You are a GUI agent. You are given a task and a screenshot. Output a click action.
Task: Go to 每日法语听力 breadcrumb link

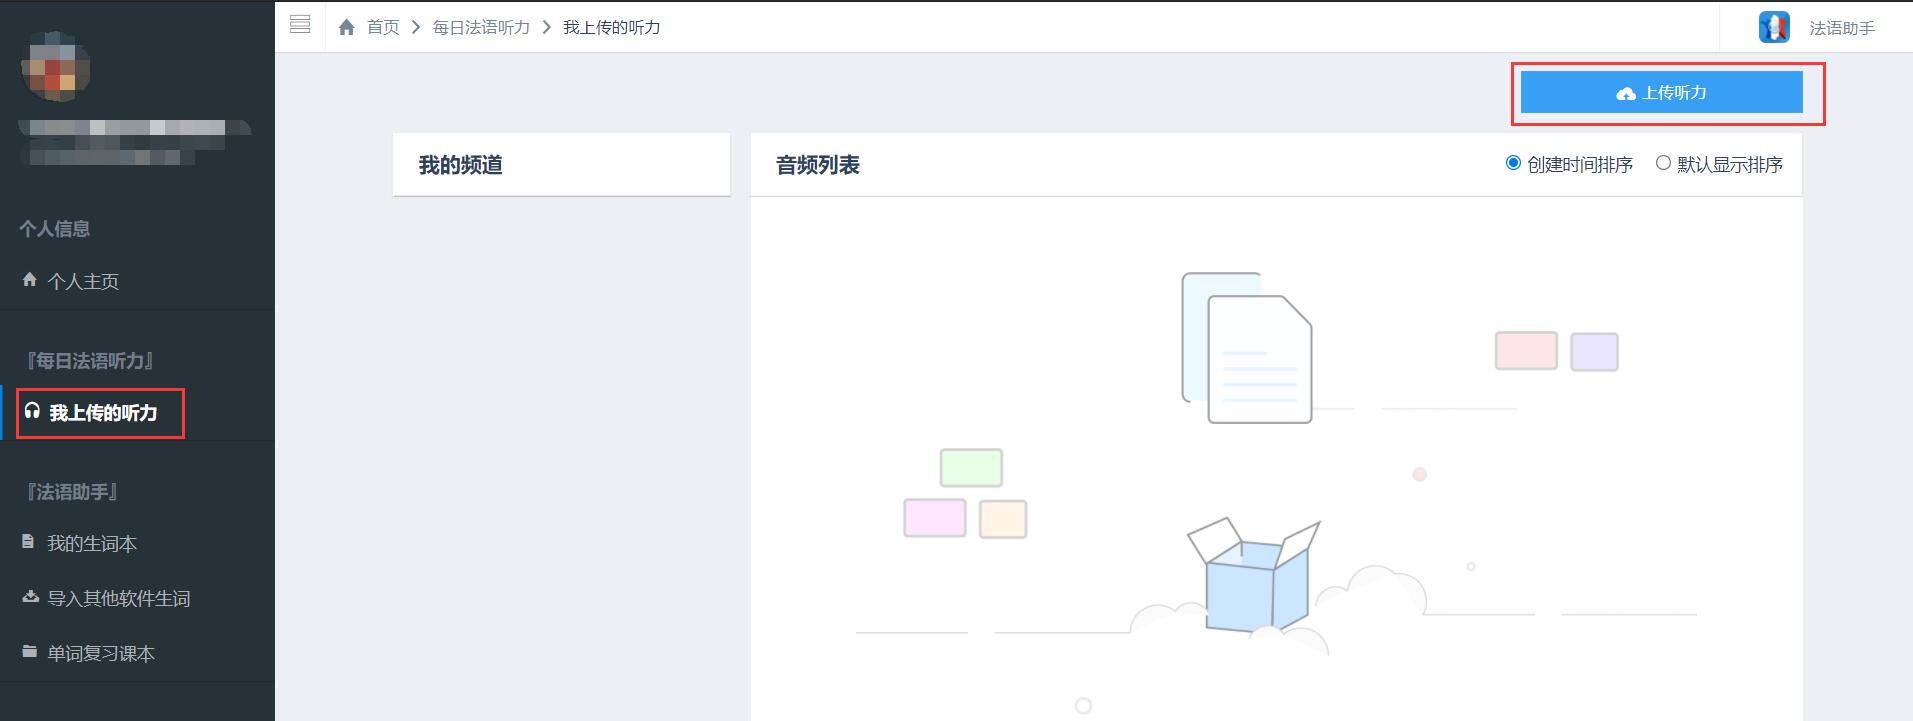pyautogui.click(x=481, y=27)
